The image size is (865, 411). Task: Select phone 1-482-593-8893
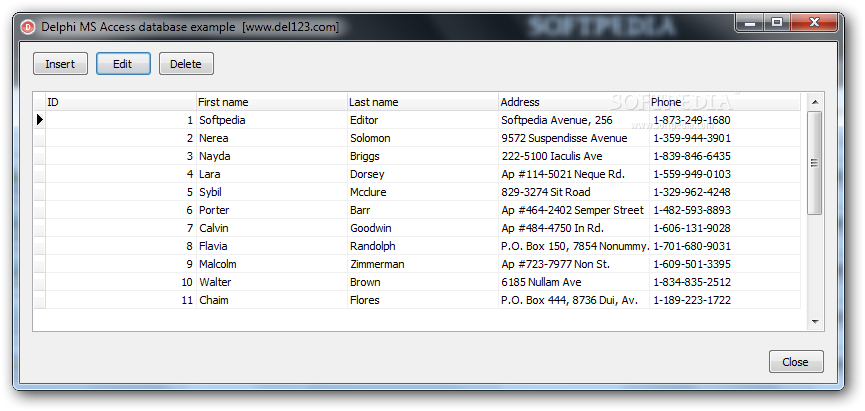click(725, 210)
